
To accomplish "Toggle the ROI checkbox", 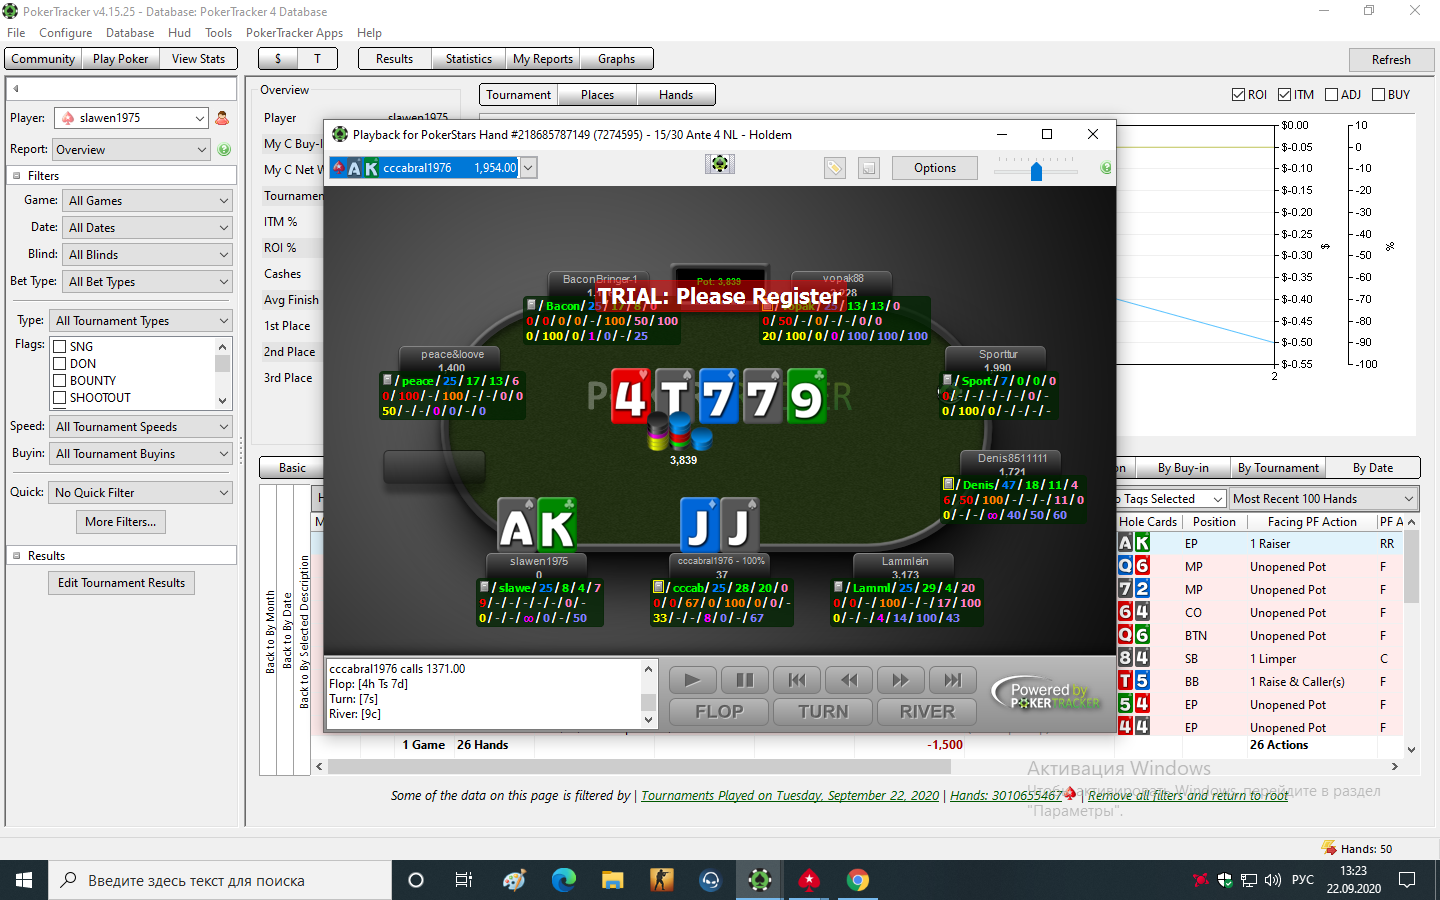I will pos(1239,95).
